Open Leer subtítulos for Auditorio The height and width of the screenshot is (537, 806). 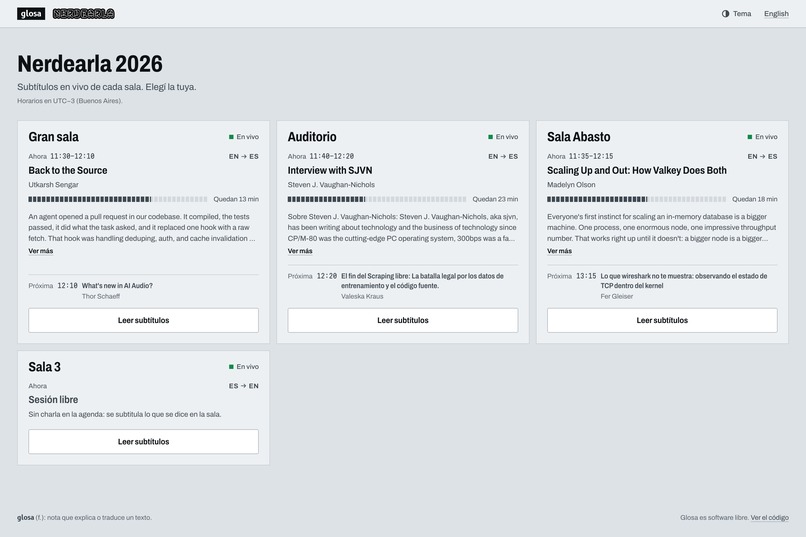pyautogui.click(x=402, y=320)
